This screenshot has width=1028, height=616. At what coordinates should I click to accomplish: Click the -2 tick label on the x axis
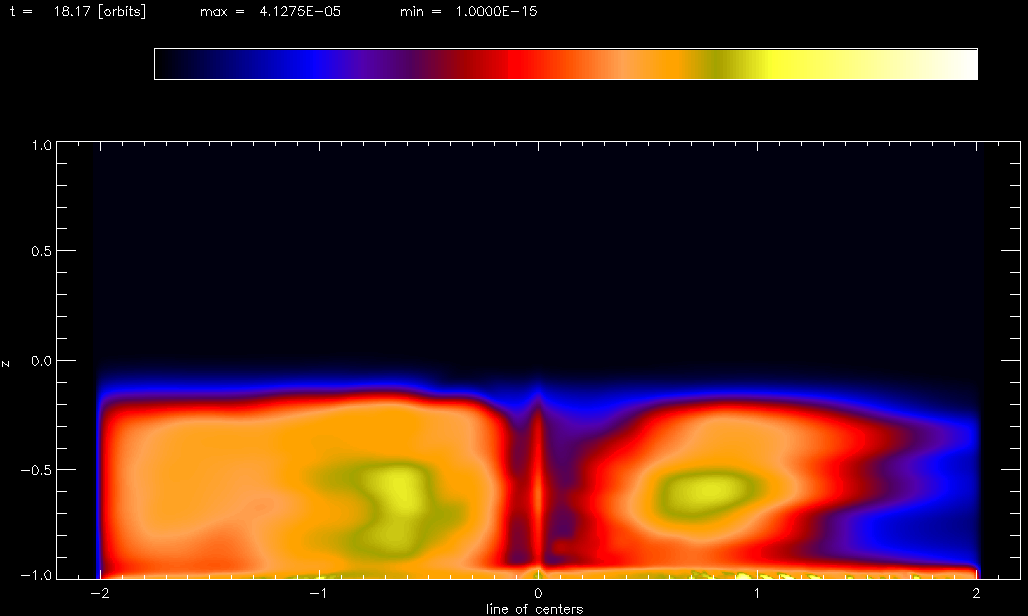pyautogui.click(x=99, y=594)
